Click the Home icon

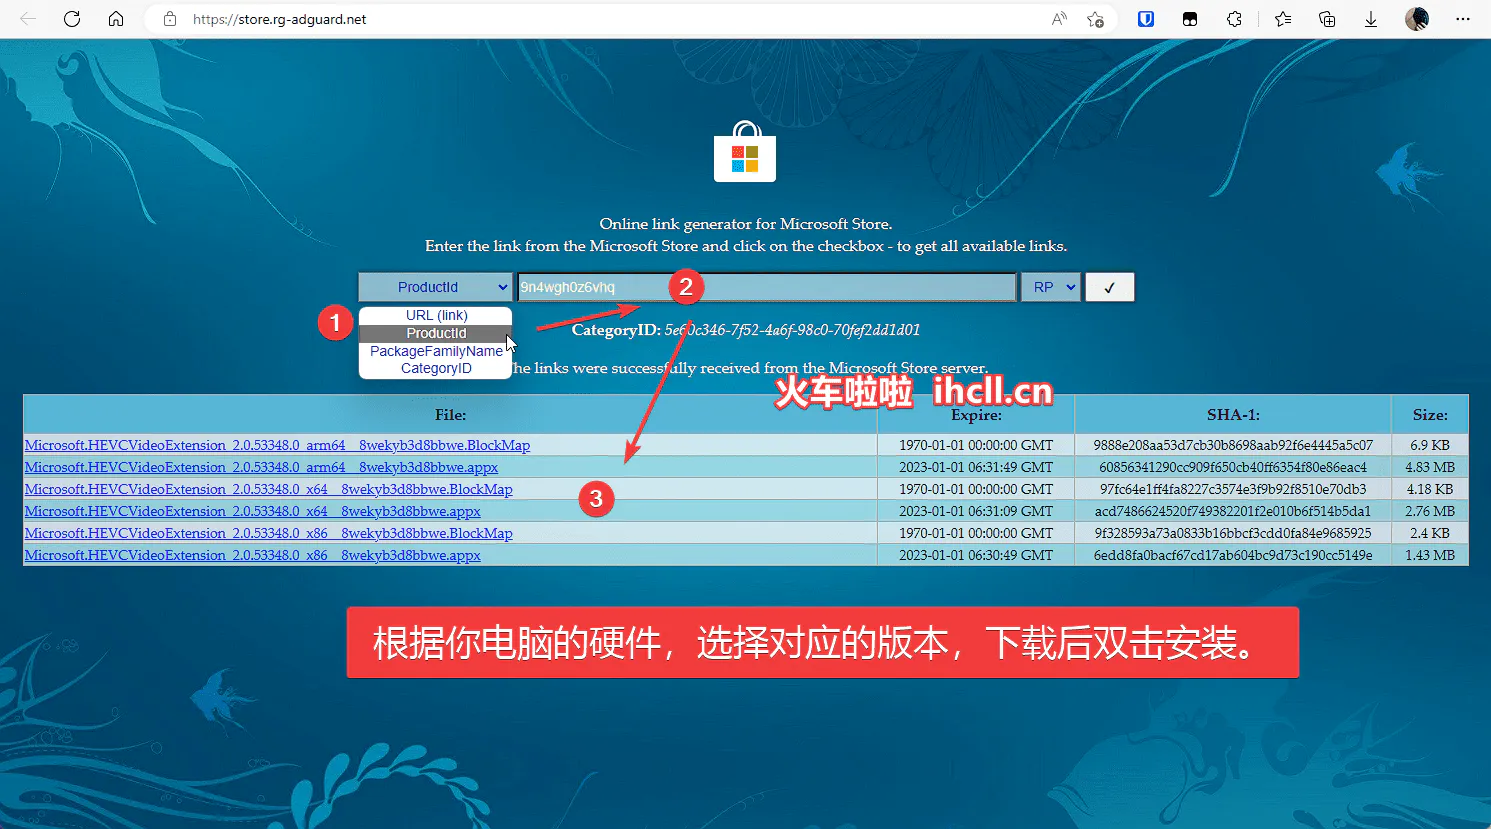[115, 18]
